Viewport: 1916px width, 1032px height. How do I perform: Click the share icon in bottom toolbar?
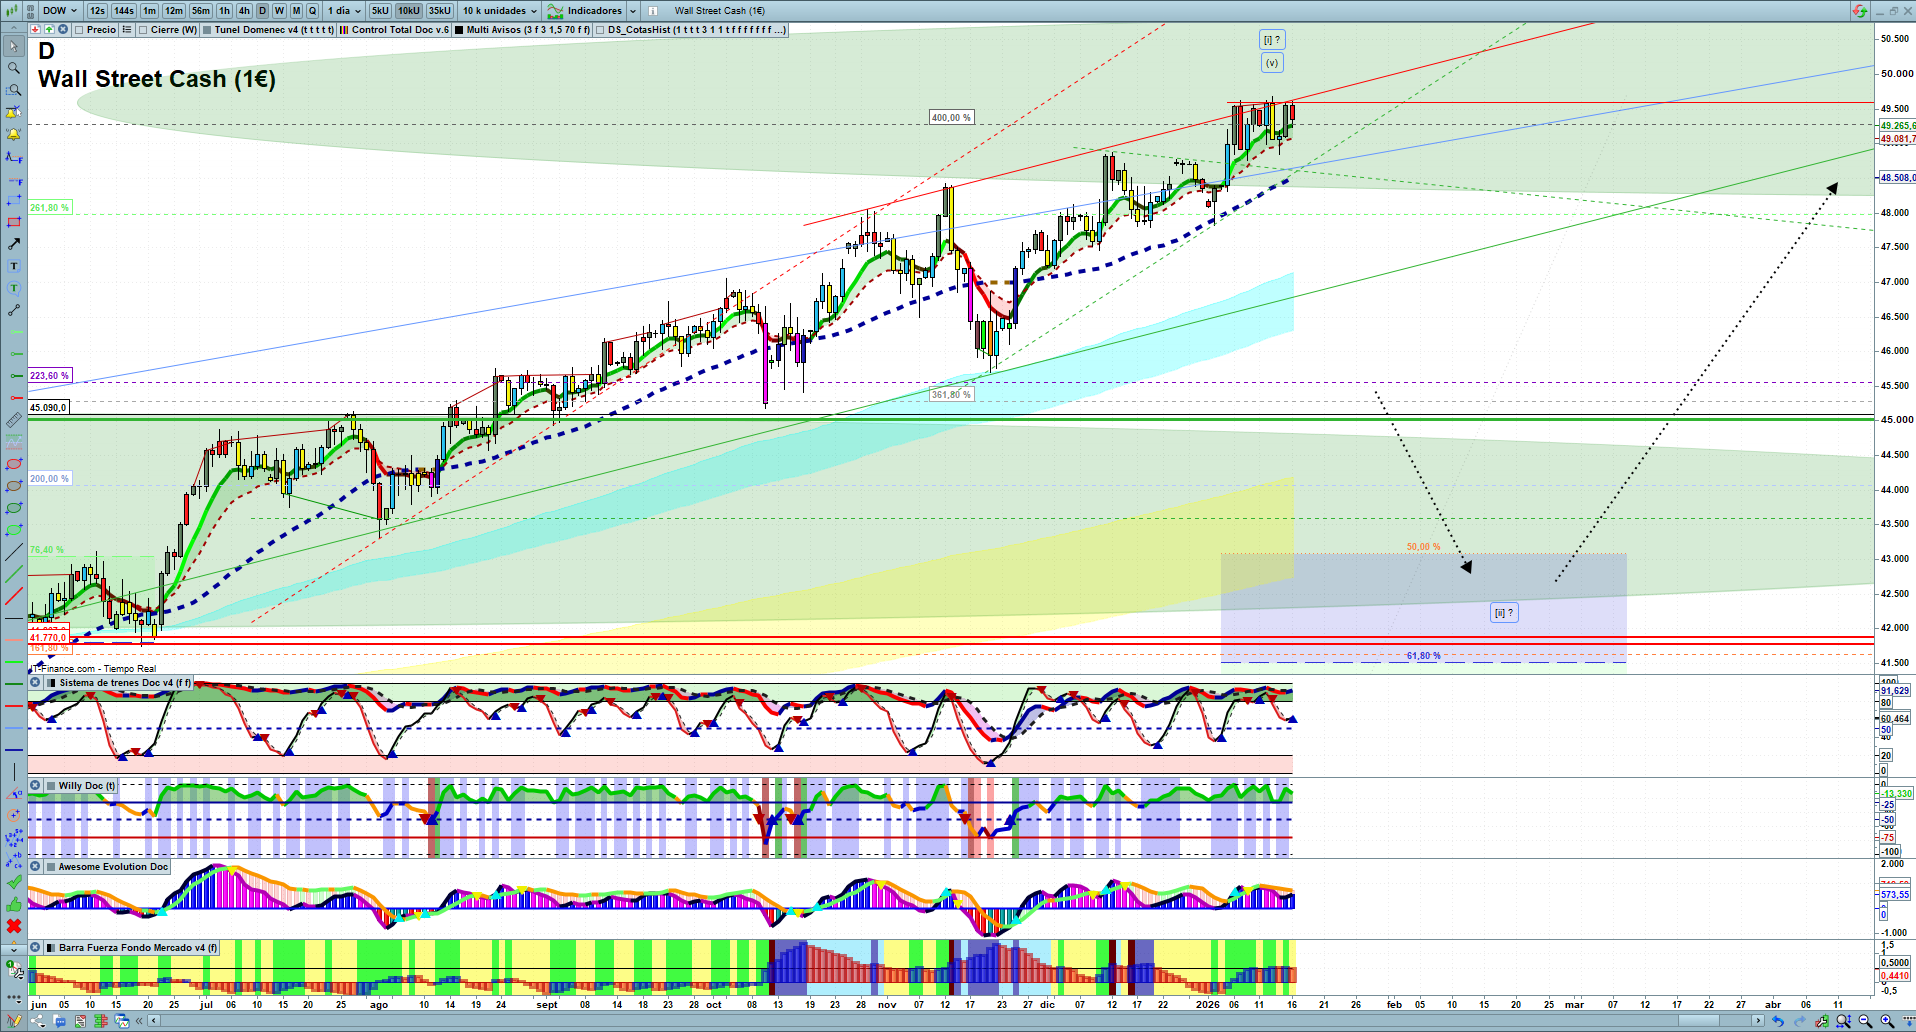pos(38,1021)
